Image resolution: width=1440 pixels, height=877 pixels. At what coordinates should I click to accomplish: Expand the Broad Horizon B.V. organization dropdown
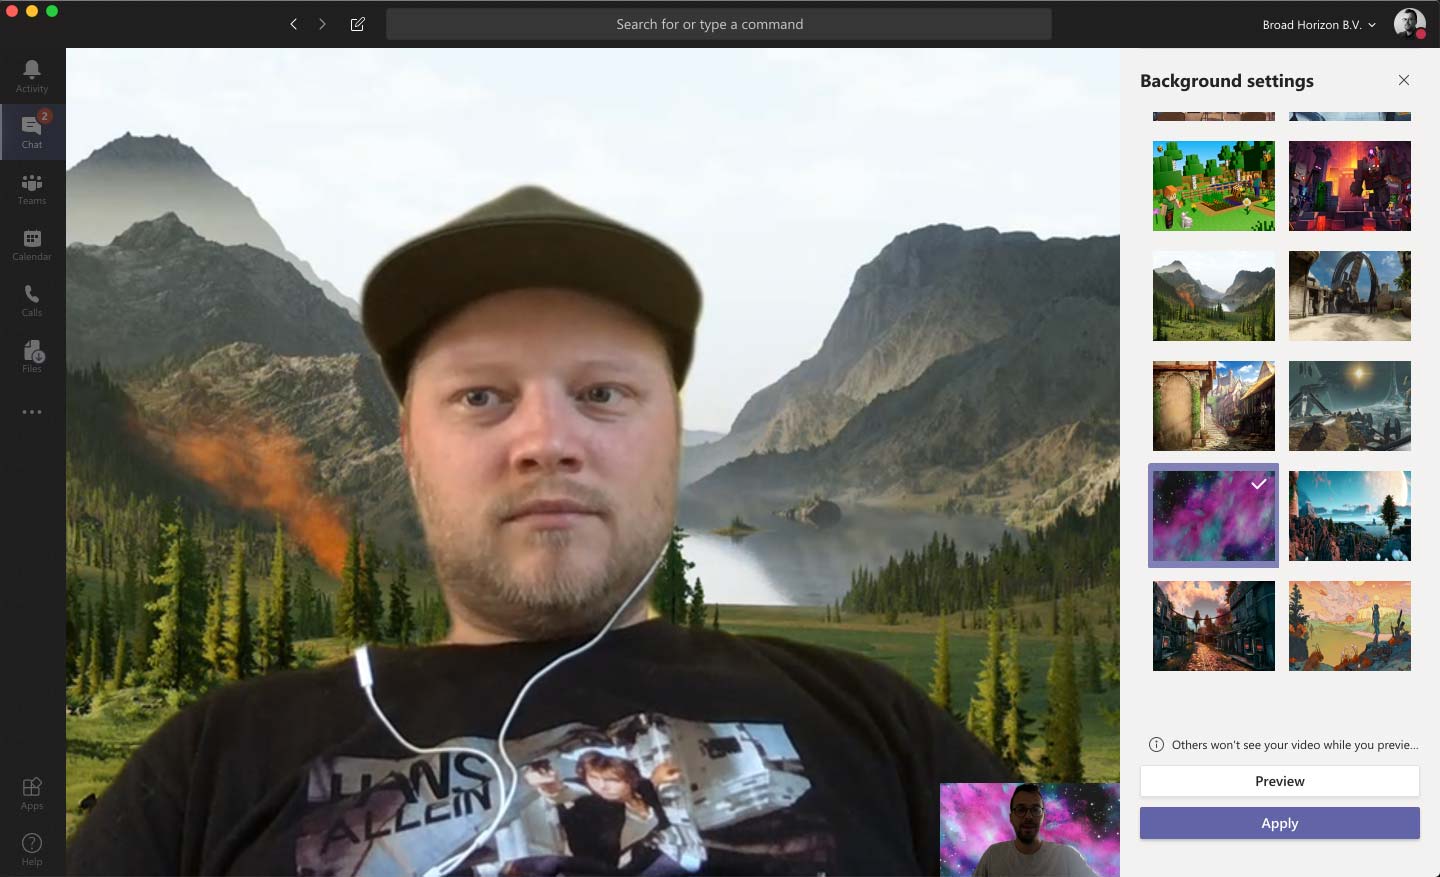coord(1319,24)
